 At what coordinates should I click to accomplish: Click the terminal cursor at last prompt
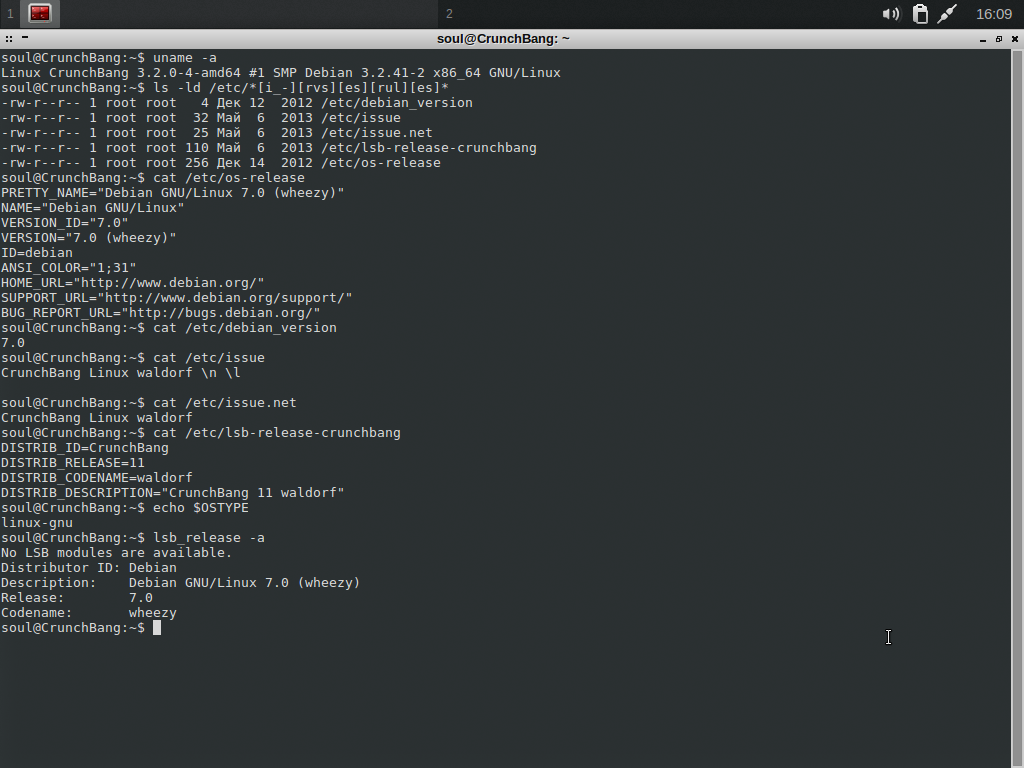(157, 628)
